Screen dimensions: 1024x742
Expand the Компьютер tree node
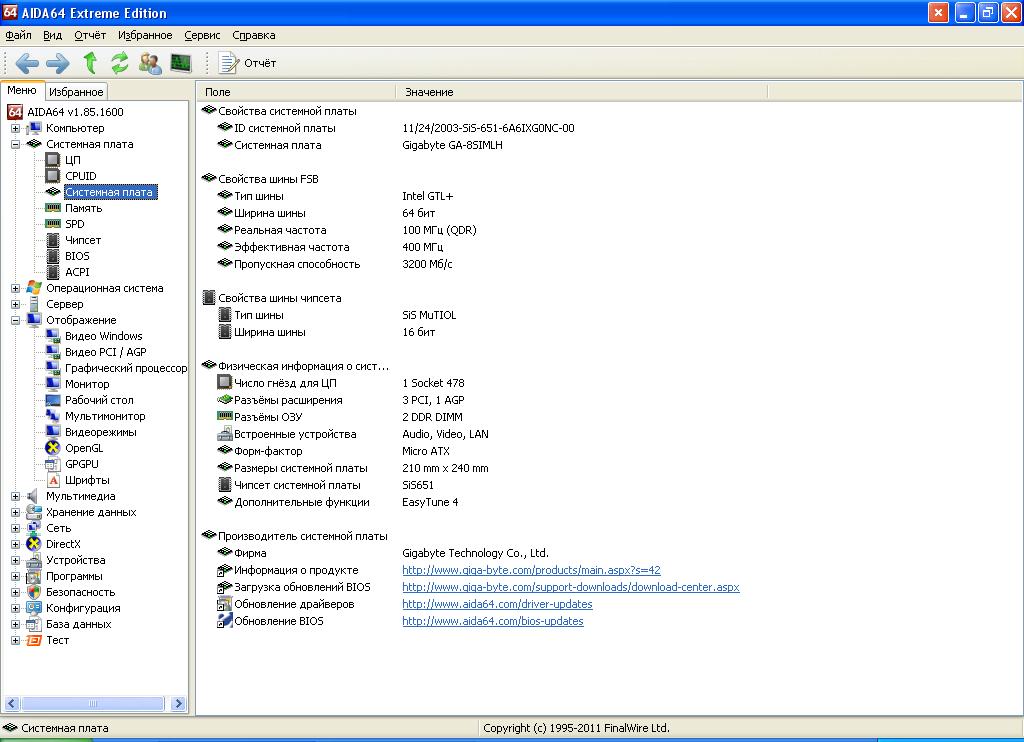(x=15, y=128)
